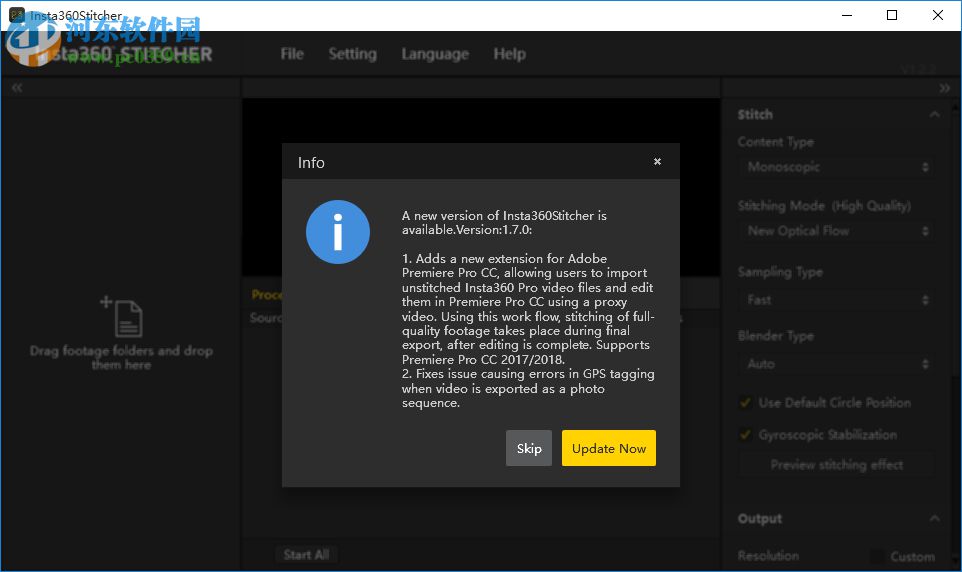Screen dimensions: 962x572
Task: Click the Update Now button
Action: pyautogui.click(x=608, y=449)
